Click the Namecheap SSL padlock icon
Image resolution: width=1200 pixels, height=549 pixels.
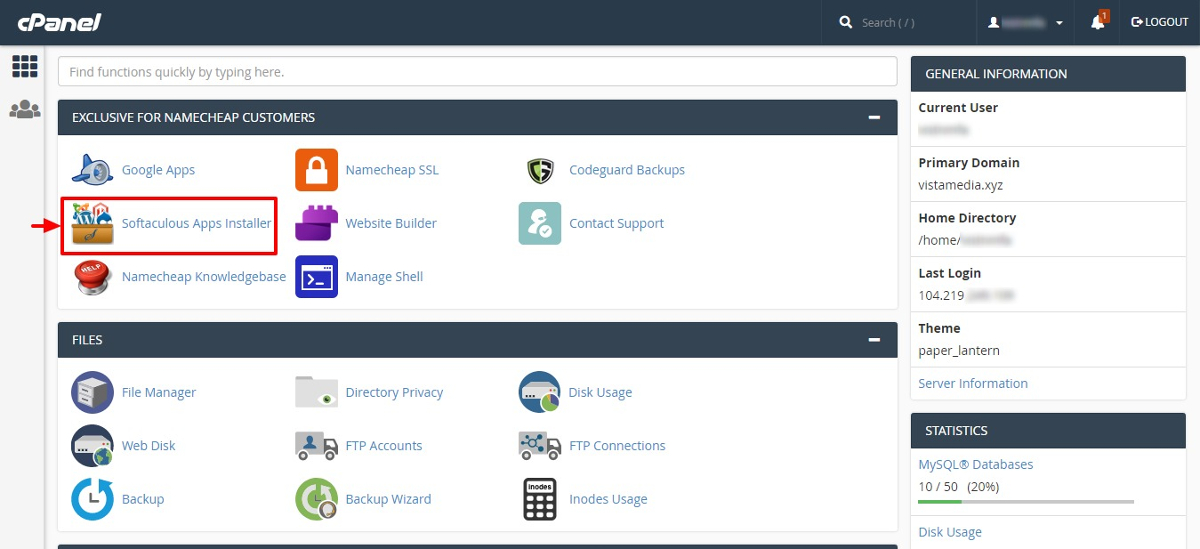[x=316, y=170]
